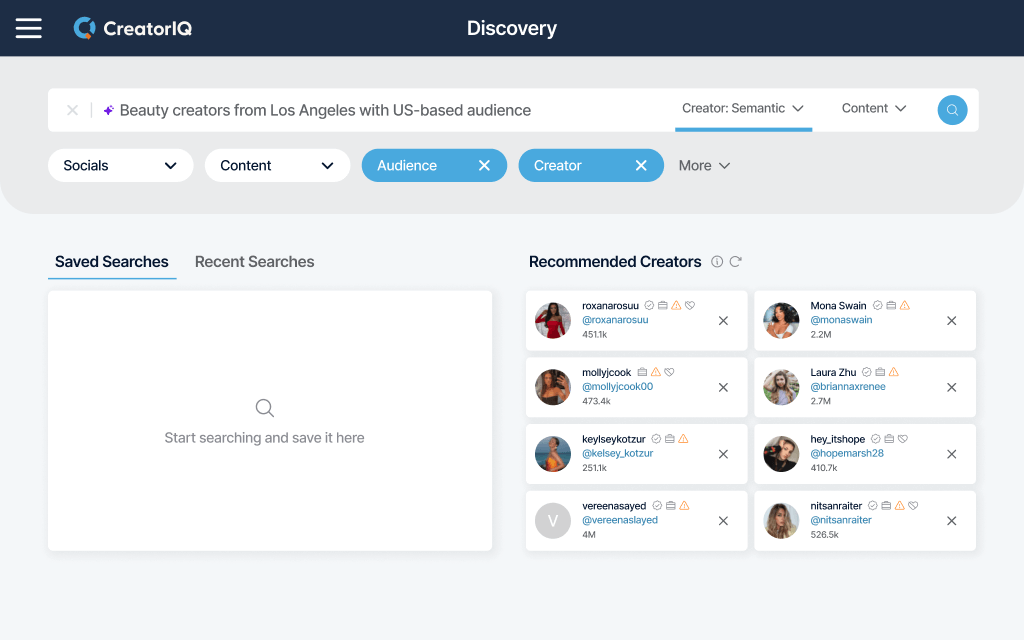Open the Socials filter dropdown
The image size is (1024, 640).
[120, 165]
